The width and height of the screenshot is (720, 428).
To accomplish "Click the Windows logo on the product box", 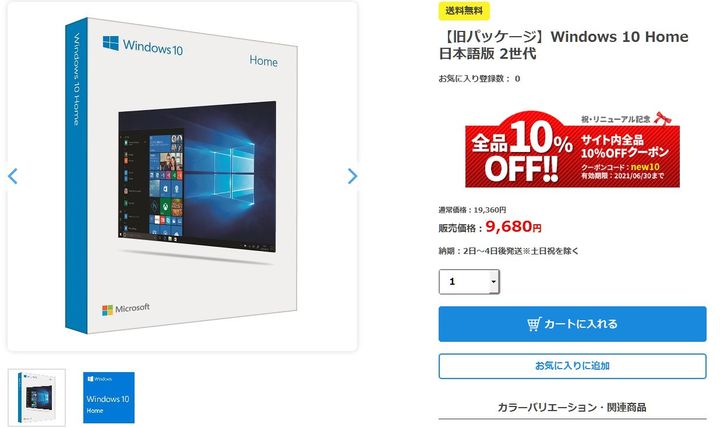I will pyautogui.click(x=111, y=43).
